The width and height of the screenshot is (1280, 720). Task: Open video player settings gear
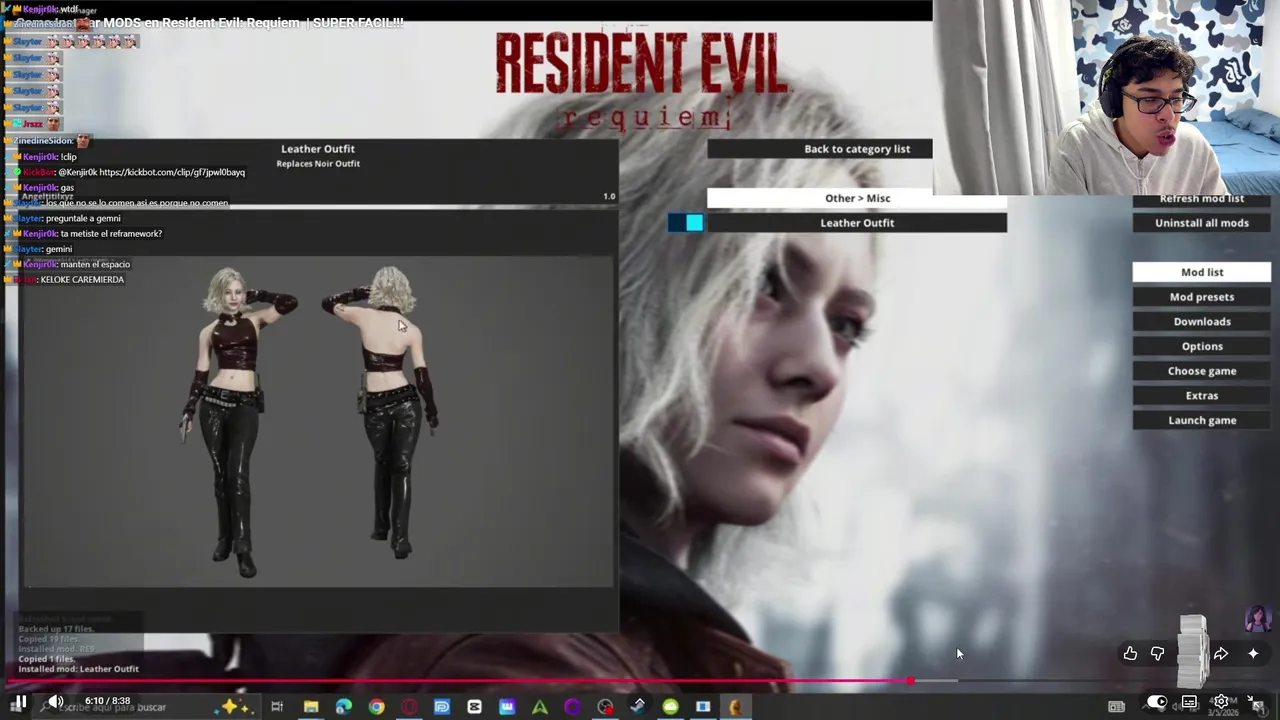[x=1221, y=702]
